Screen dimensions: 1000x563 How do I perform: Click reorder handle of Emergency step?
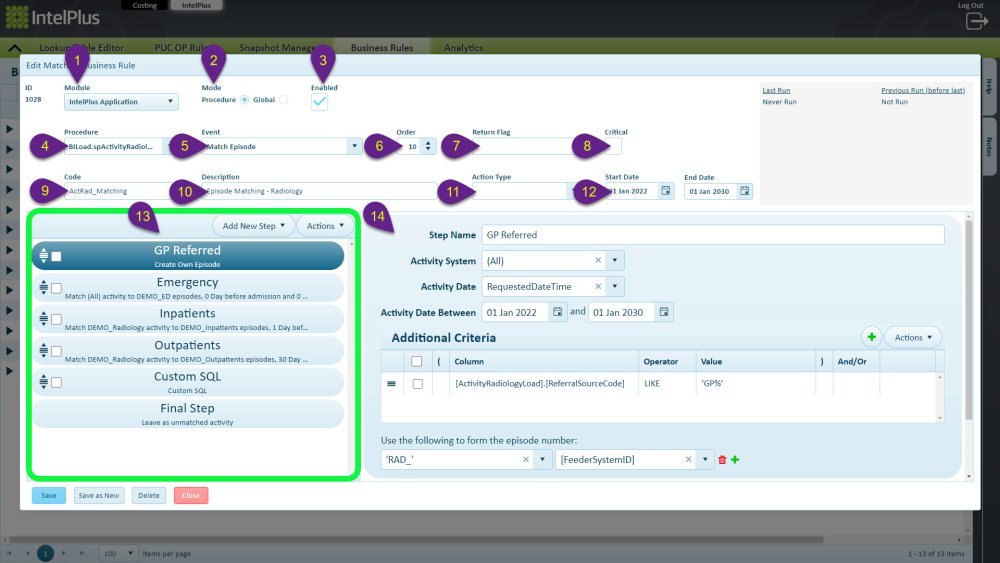click(x=43, y=288)
